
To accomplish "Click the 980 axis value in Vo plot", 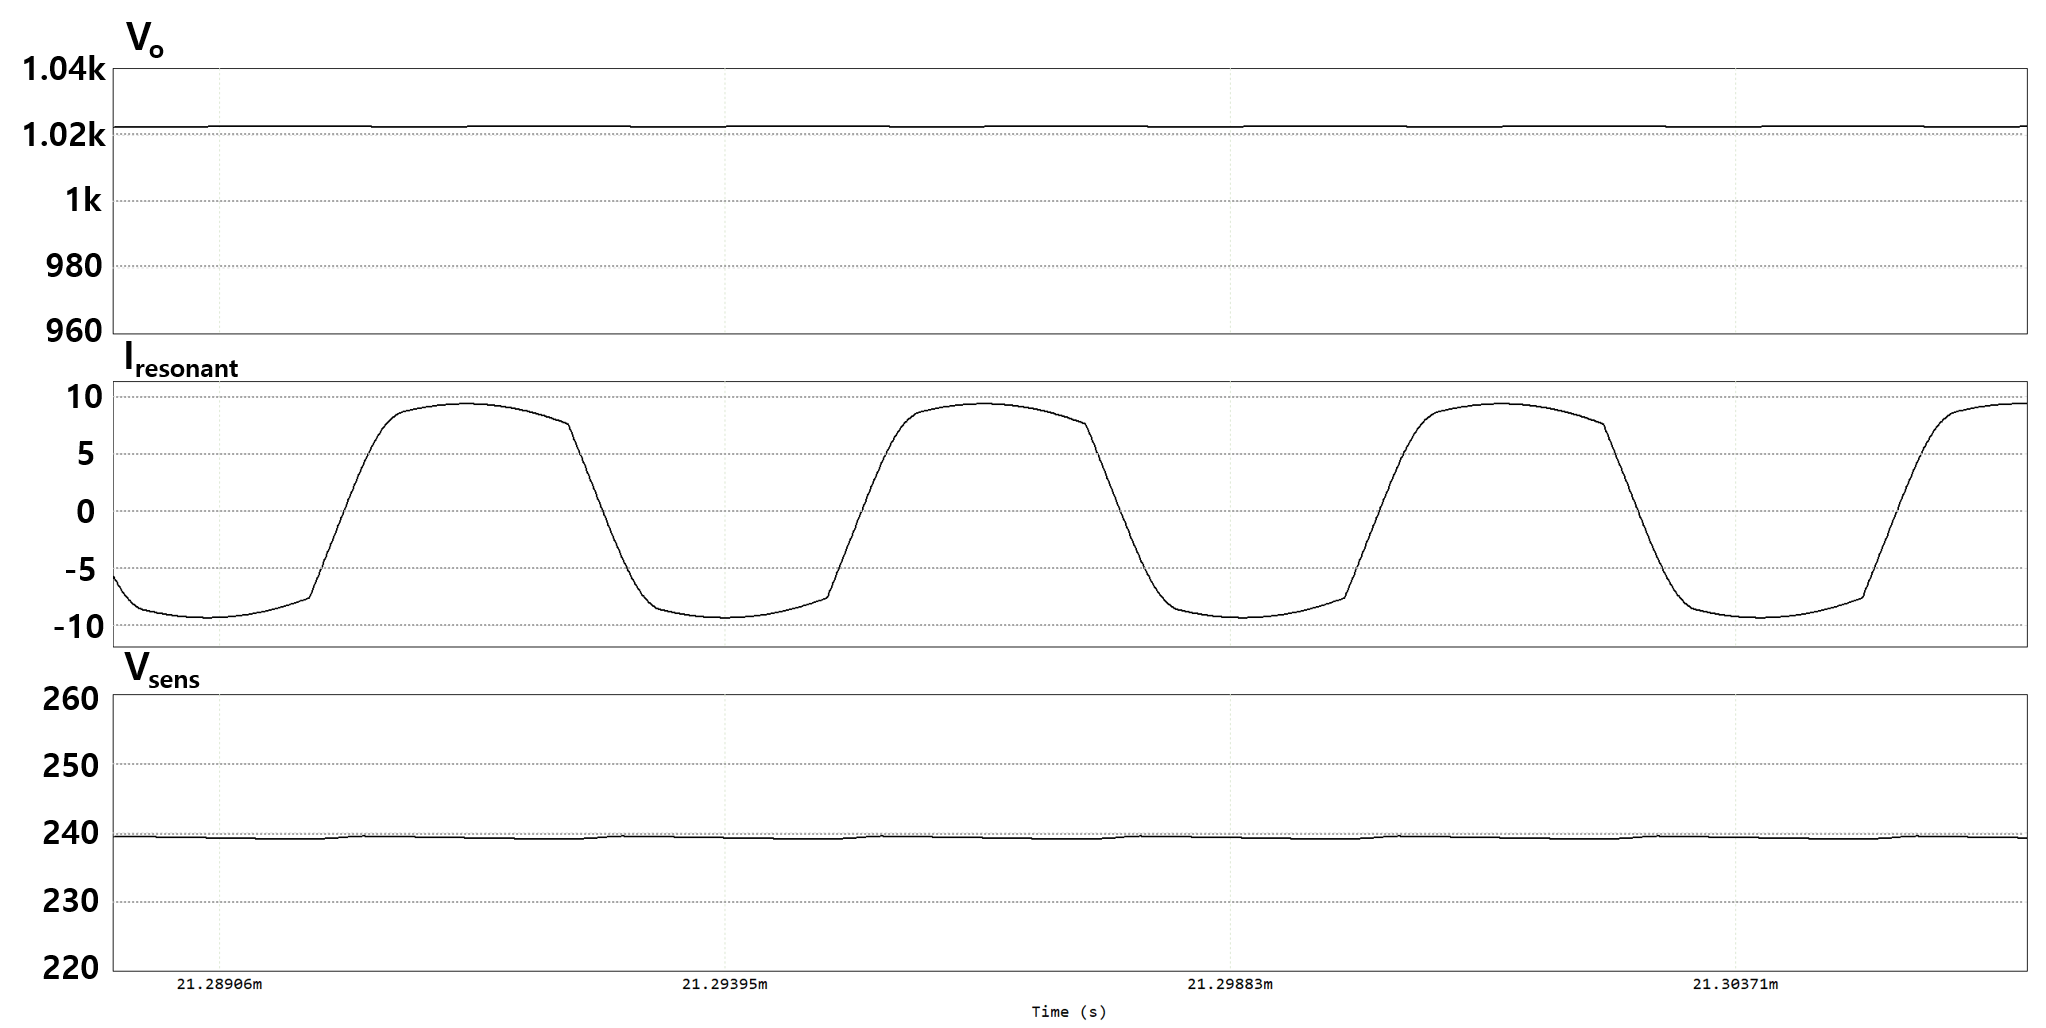I will (x=74, y=266).
